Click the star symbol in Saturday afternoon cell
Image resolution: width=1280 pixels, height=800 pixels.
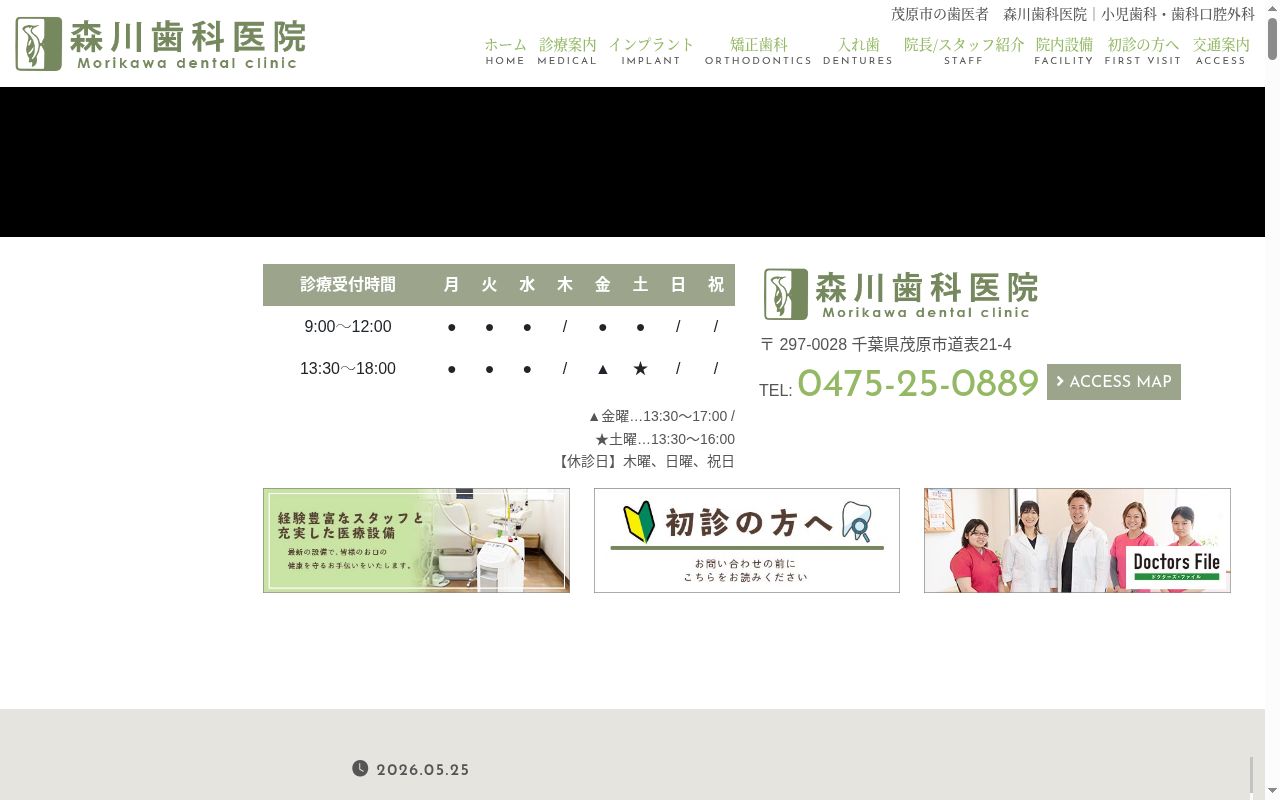[x=640, y=369]
